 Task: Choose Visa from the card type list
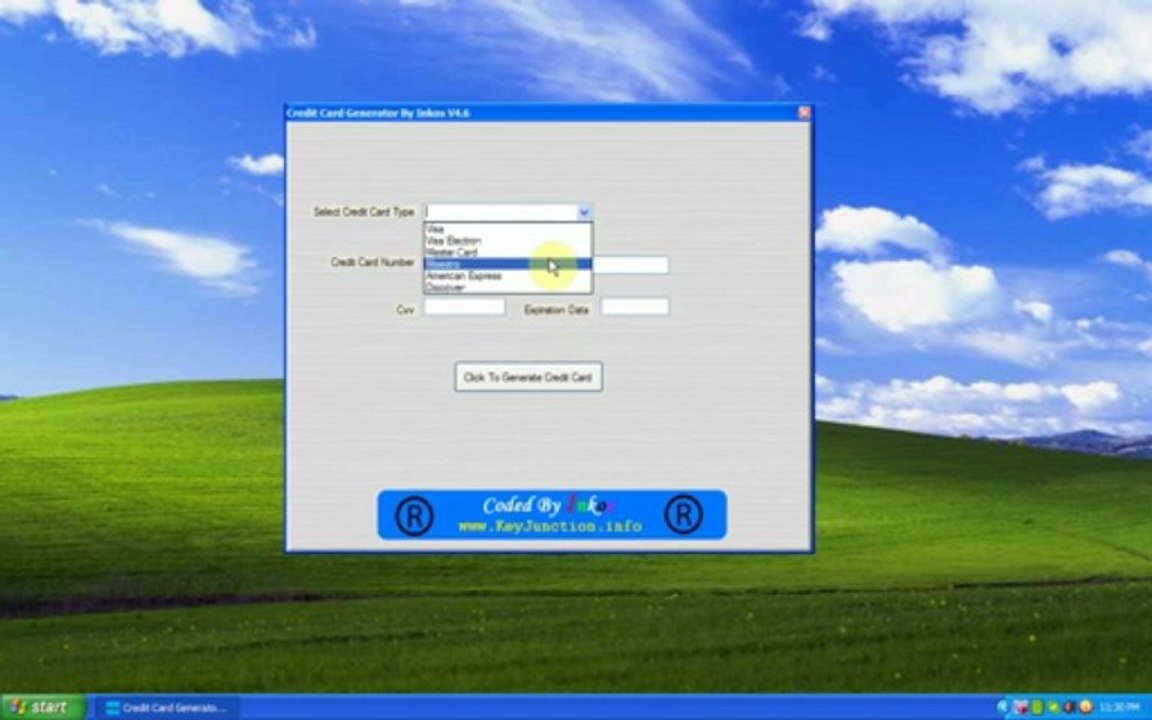[508, 228]
